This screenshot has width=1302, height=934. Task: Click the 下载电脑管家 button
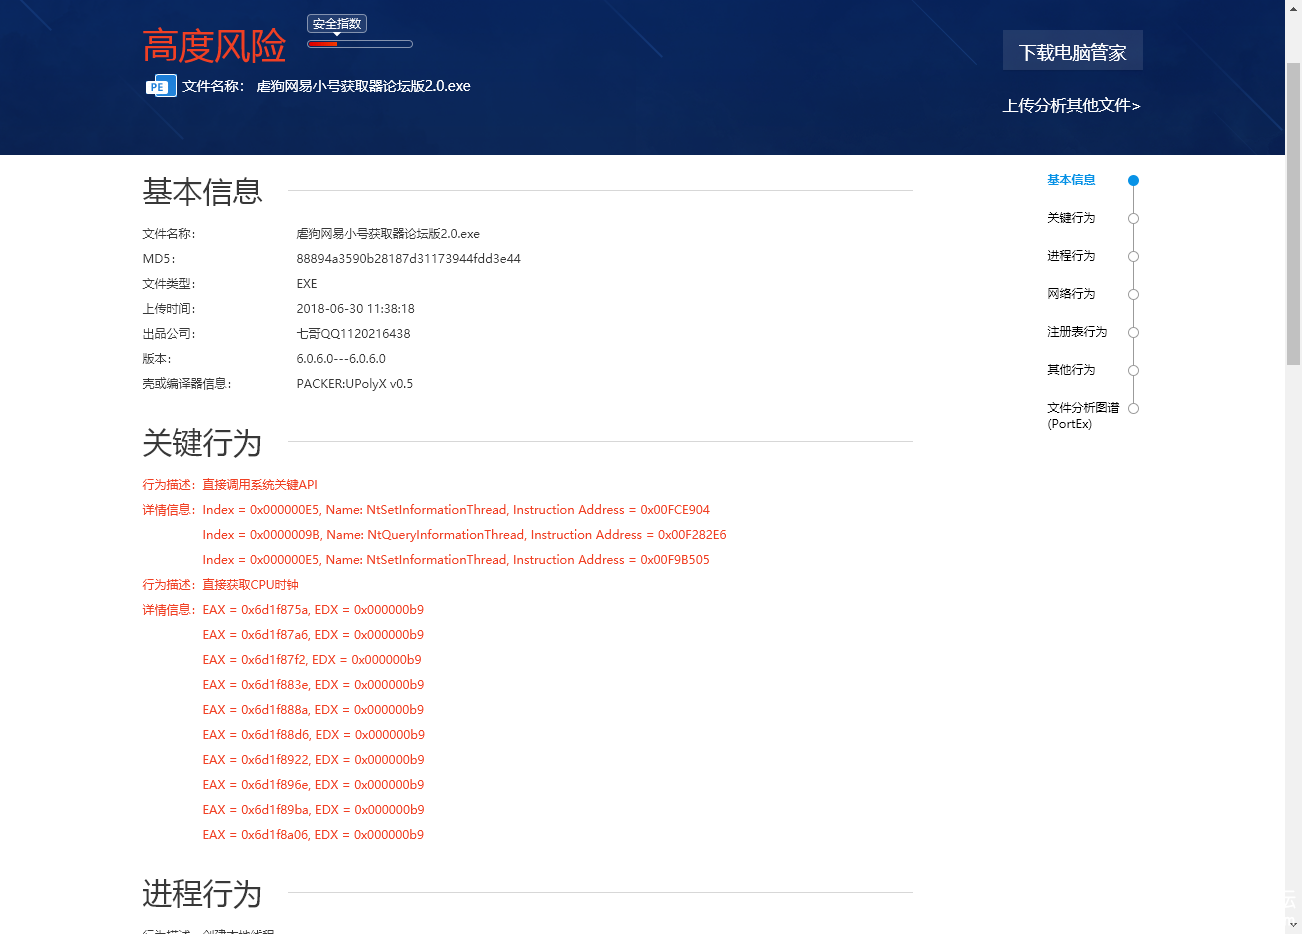coord(1073,50)
